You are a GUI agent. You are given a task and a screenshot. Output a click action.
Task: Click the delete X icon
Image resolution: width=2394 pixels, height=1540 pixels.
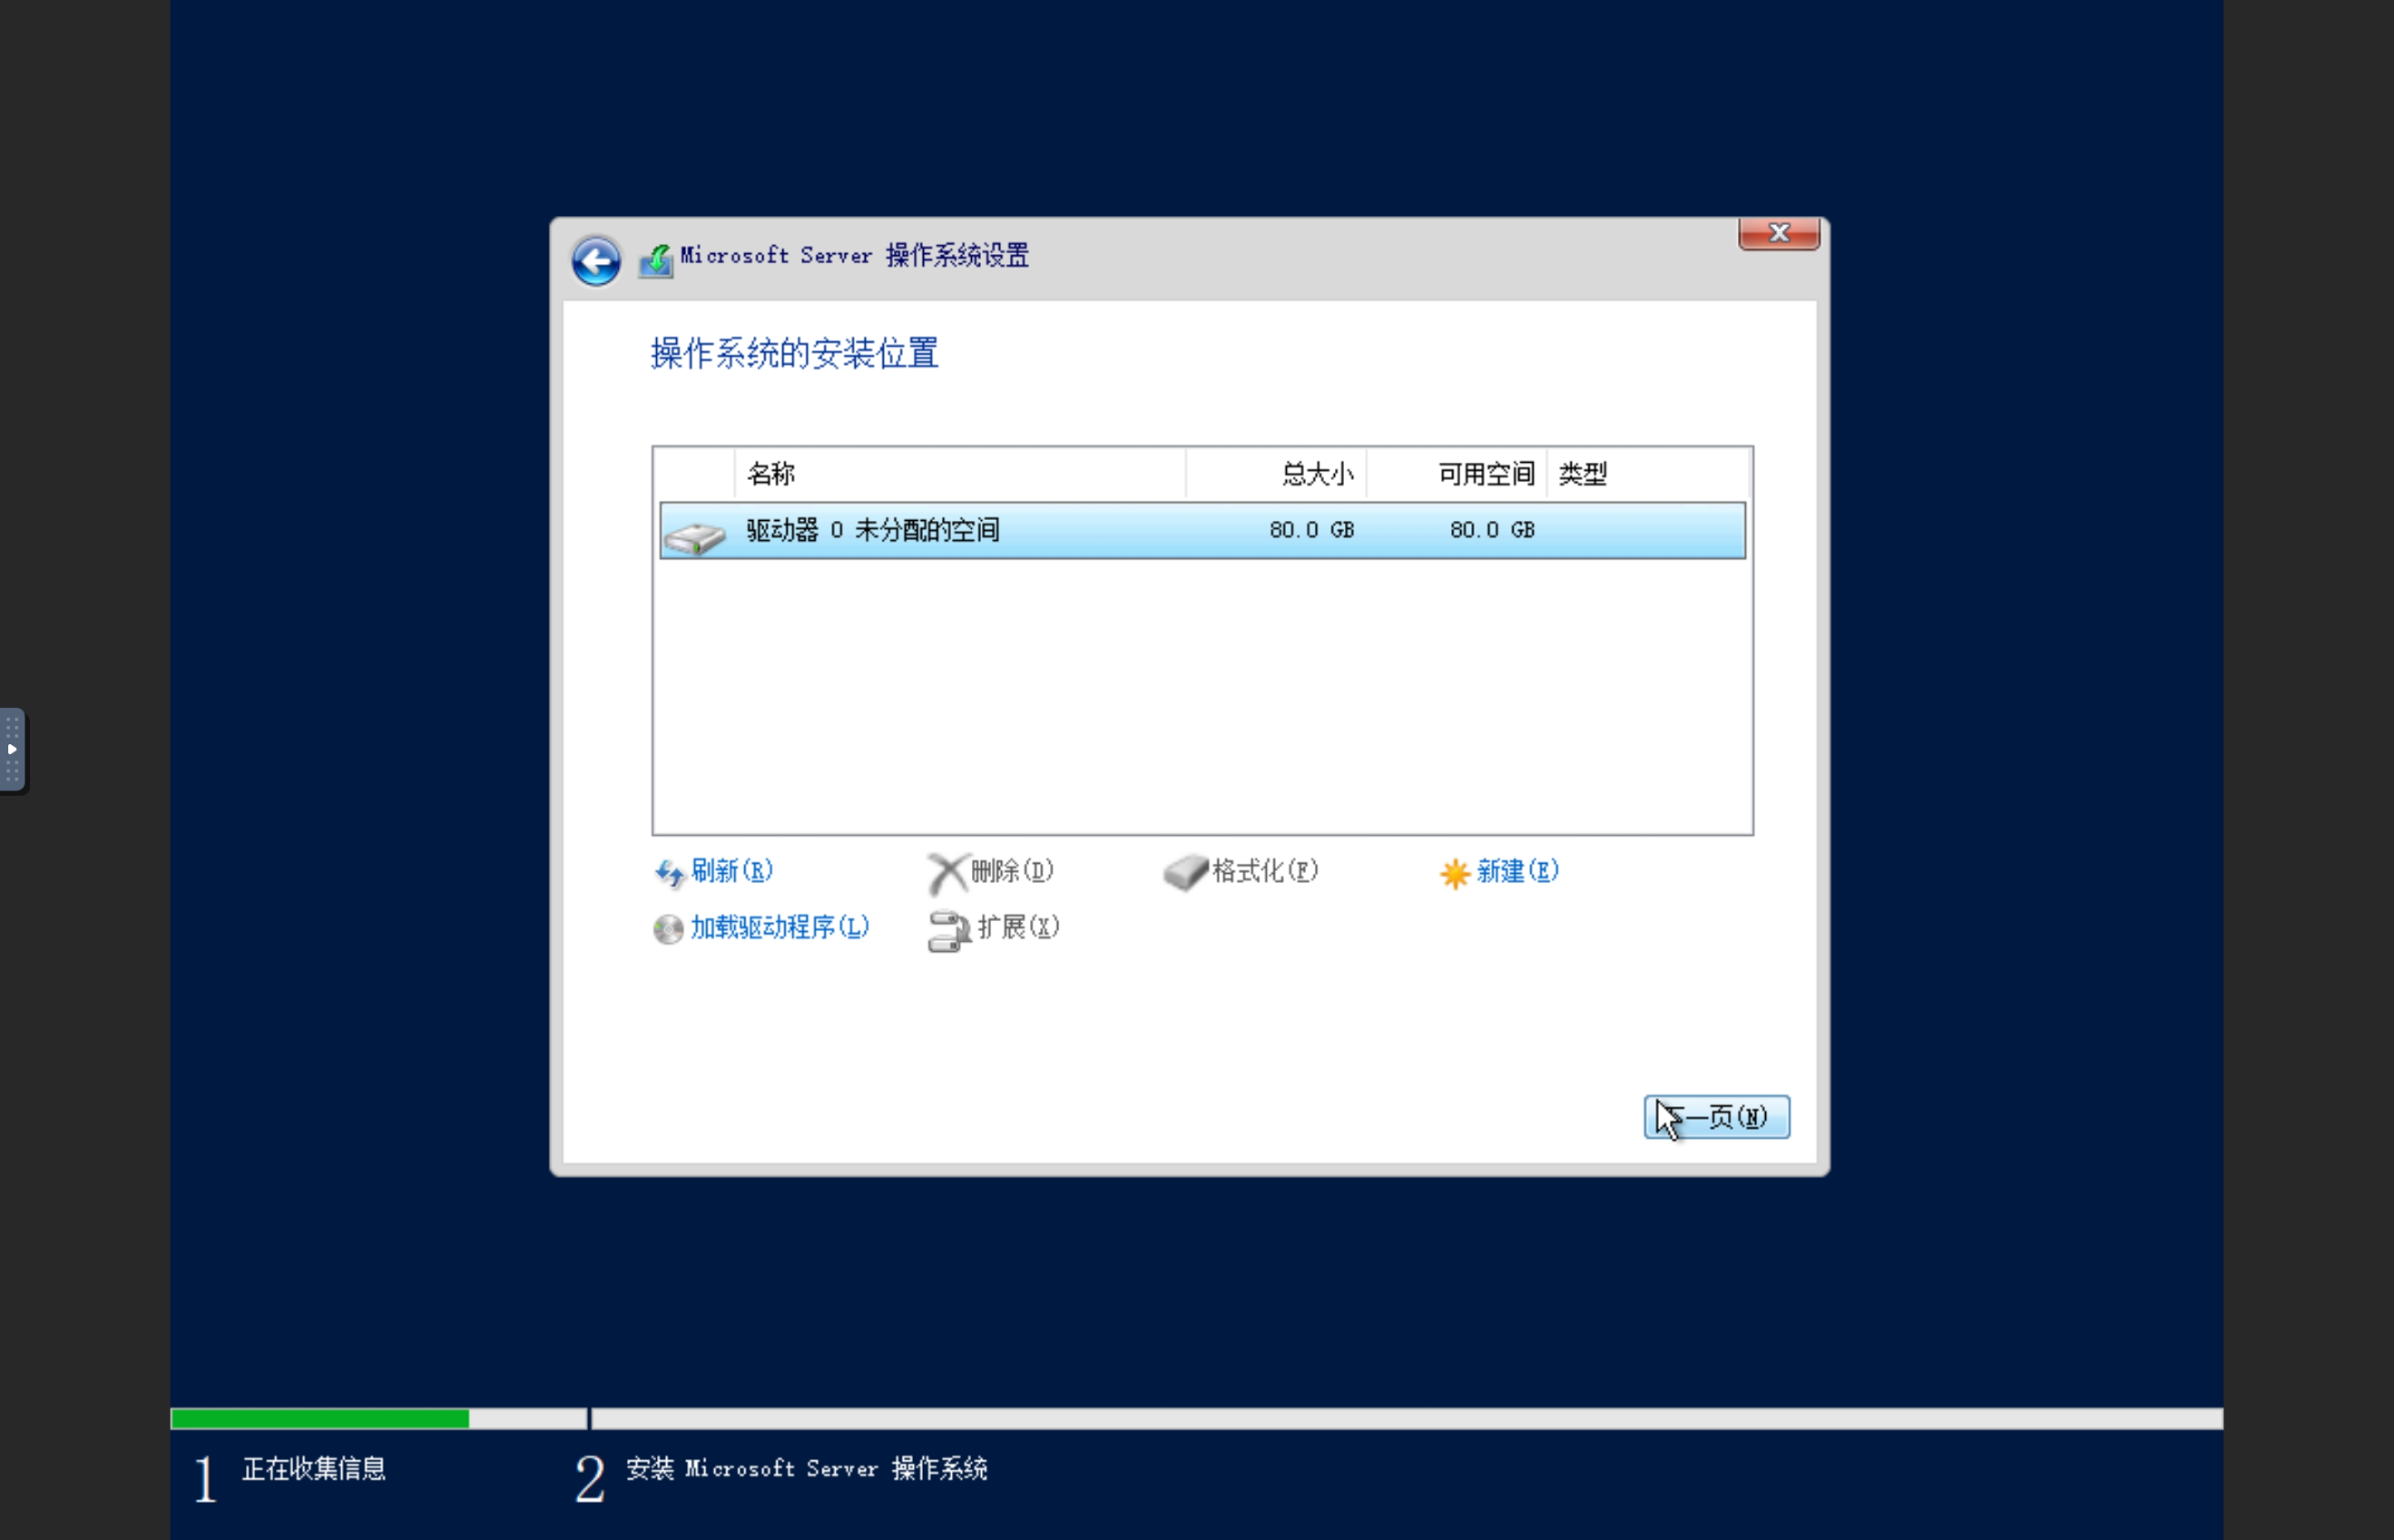(946, 872)
